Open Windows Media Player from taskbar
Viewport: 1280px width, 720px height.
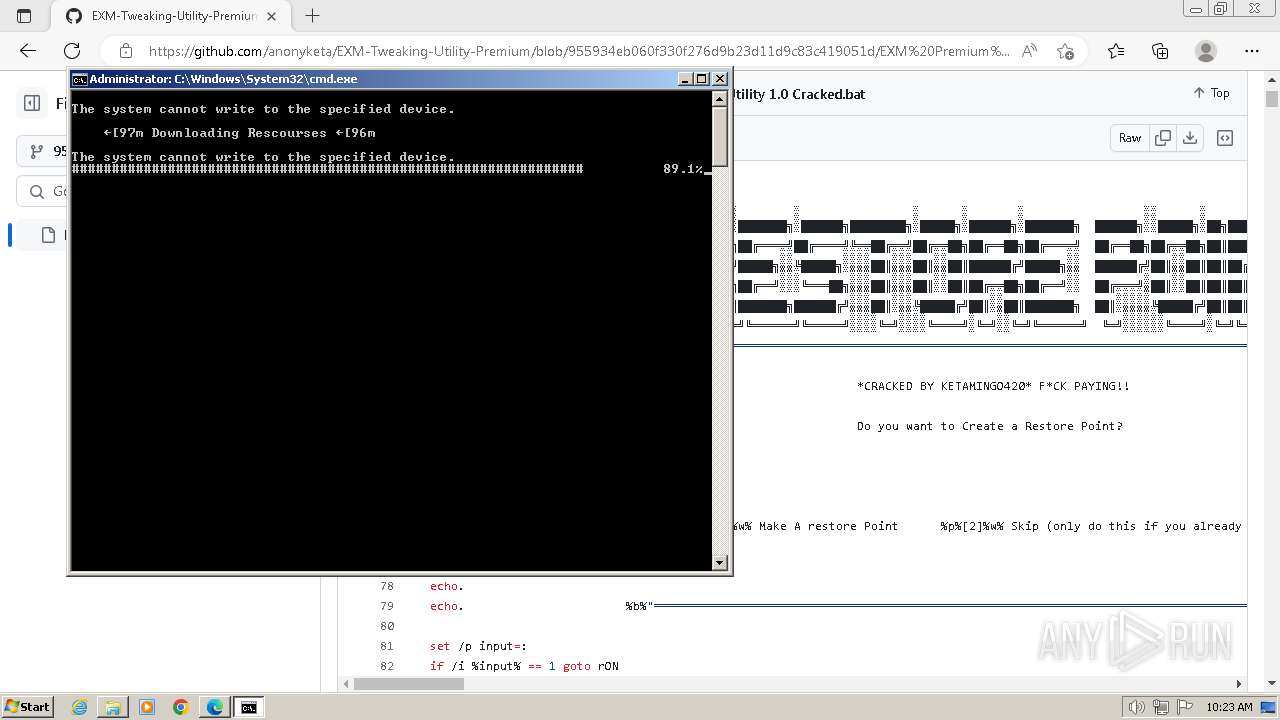[146, 707]
